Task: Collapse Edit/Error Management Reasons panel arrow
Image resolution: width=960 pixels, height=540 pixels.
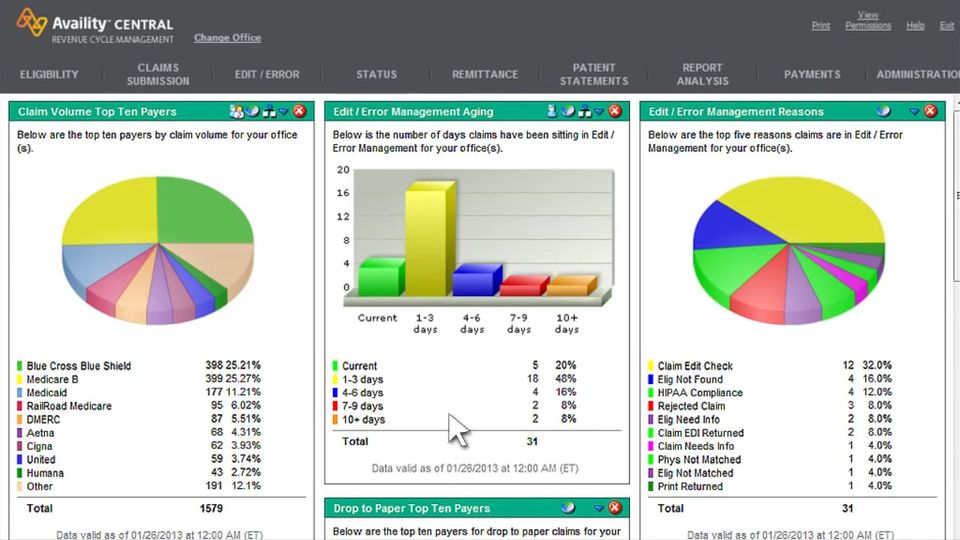Action: [x=914, y=111]
